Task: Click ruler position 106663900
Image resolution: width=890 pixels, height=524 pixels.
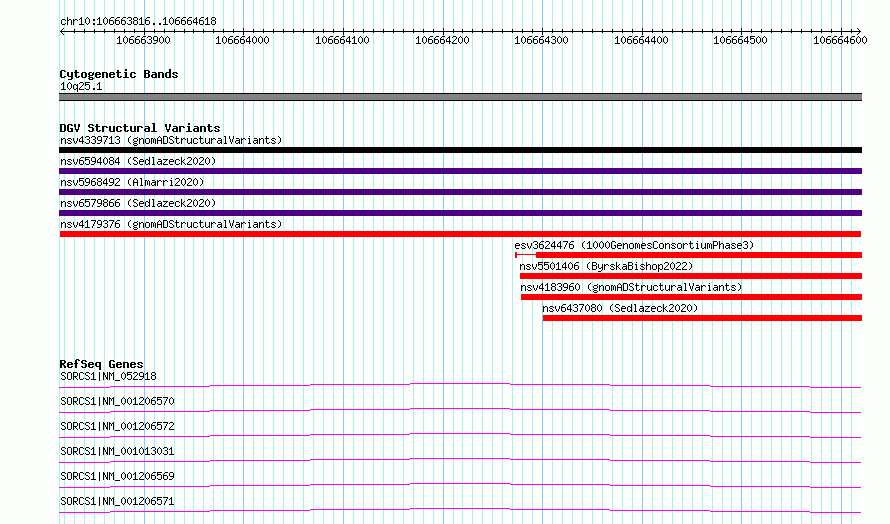Action: (143, 40)
